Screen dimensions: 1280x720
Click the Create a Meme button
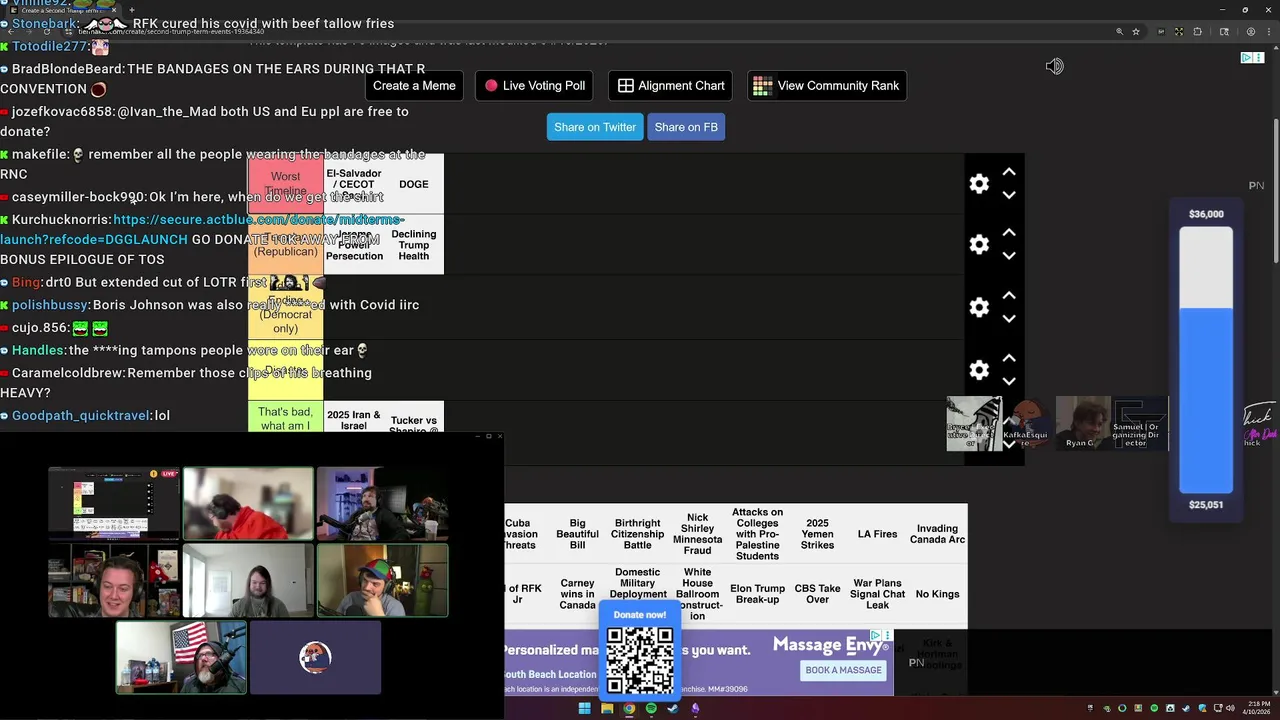[414, 86]
